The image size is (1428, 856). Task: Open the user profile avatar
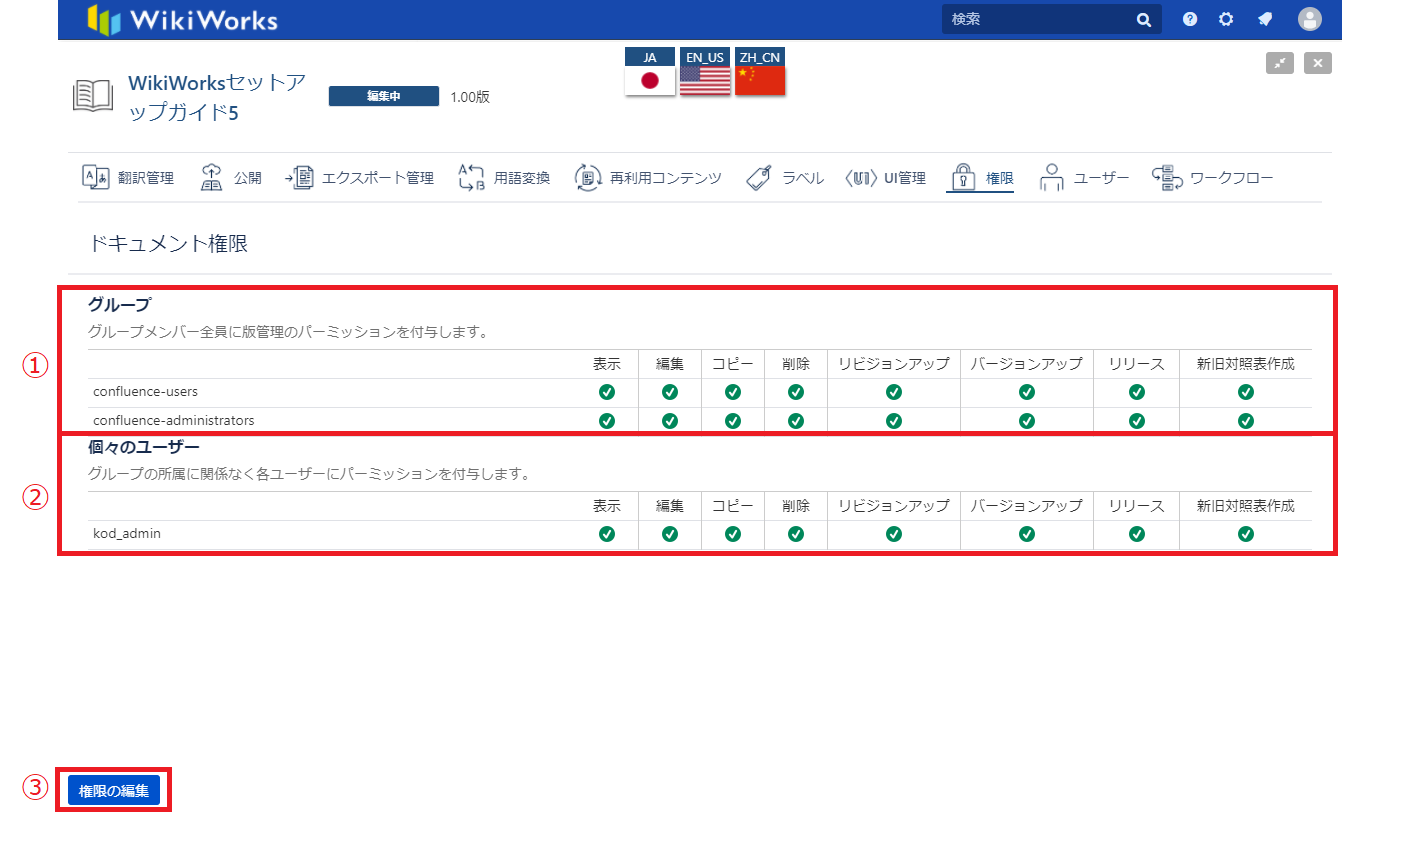[x=1309, y=19]
